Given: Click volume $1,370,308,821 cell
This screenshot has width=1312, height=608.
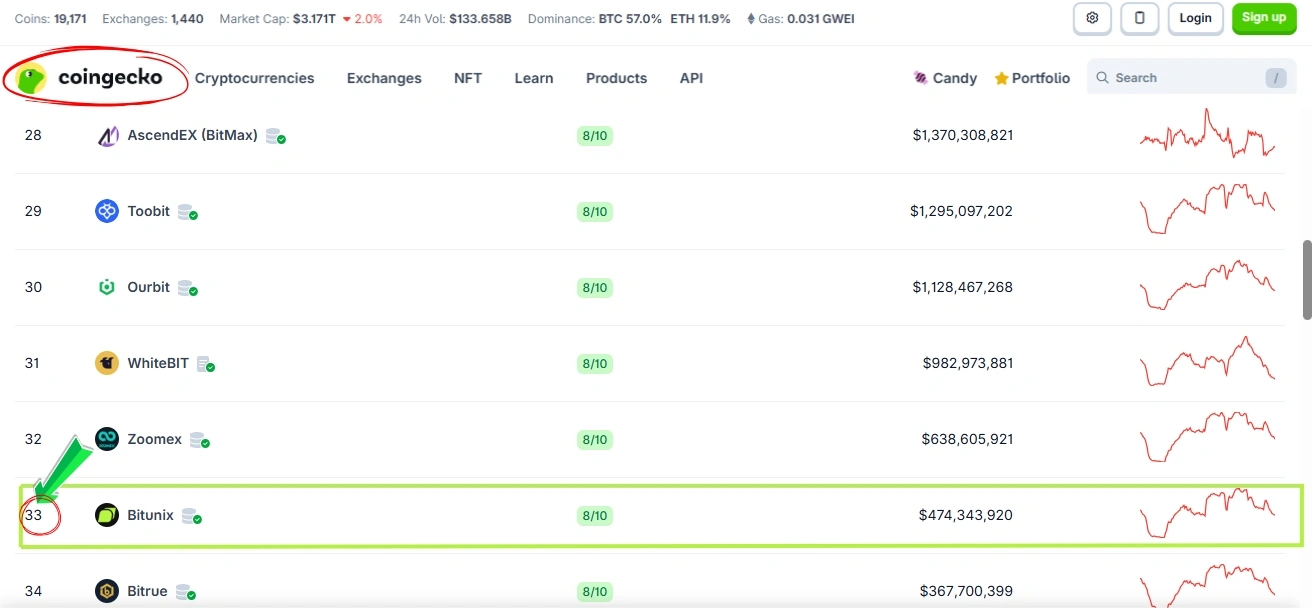Looking at the screenshot, I should point(962,135).
